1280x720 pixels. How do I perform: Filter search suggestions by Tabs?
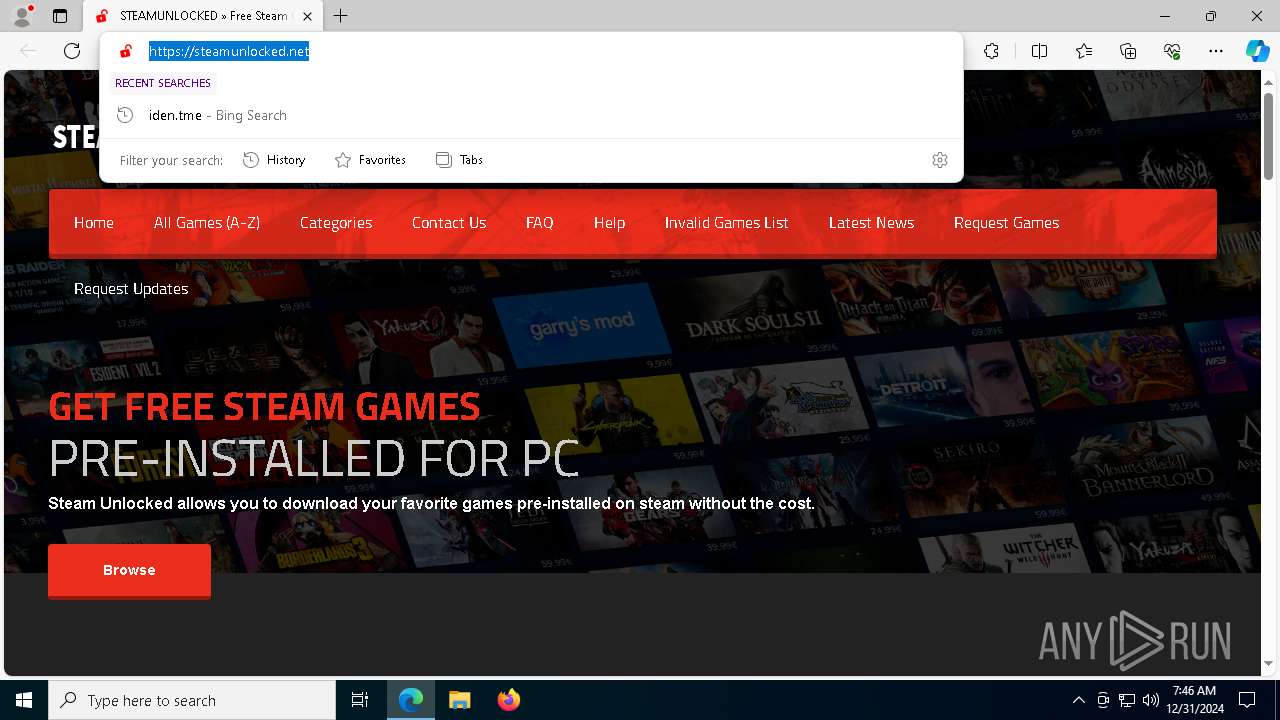point(459,160)
